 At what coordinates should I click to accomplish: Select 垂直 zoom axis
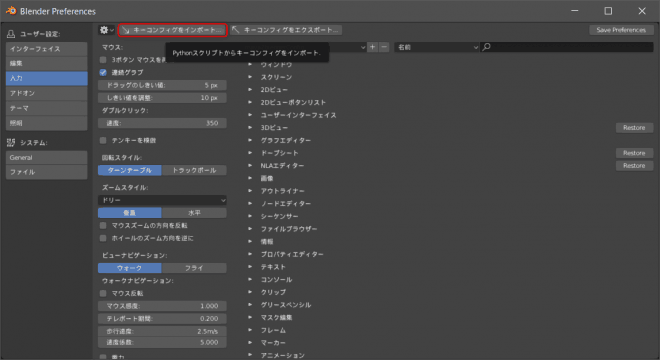(130, 213)
